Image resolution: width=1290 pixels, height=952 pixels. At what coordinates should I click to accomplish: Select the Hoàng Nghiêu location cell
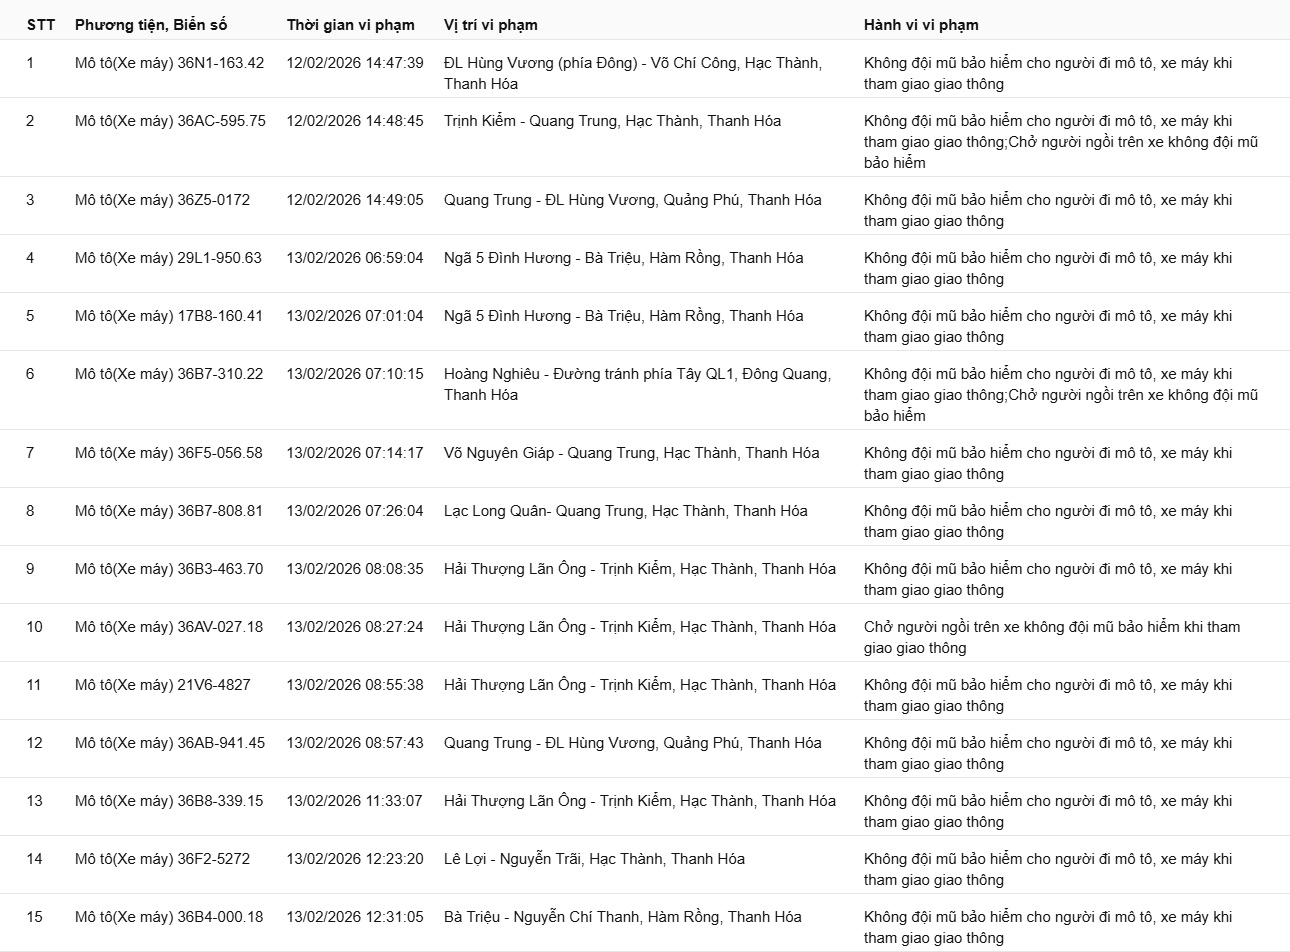click(636, 384)
